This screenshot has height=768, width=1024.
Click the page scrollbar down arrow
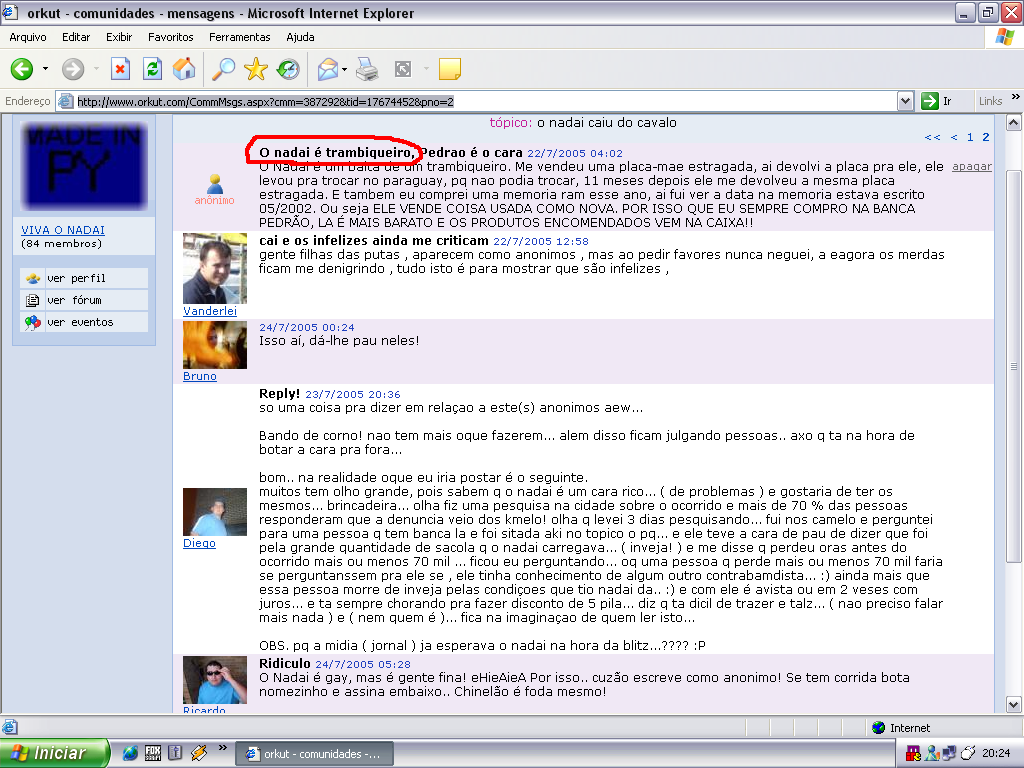tap(1014, 705)
